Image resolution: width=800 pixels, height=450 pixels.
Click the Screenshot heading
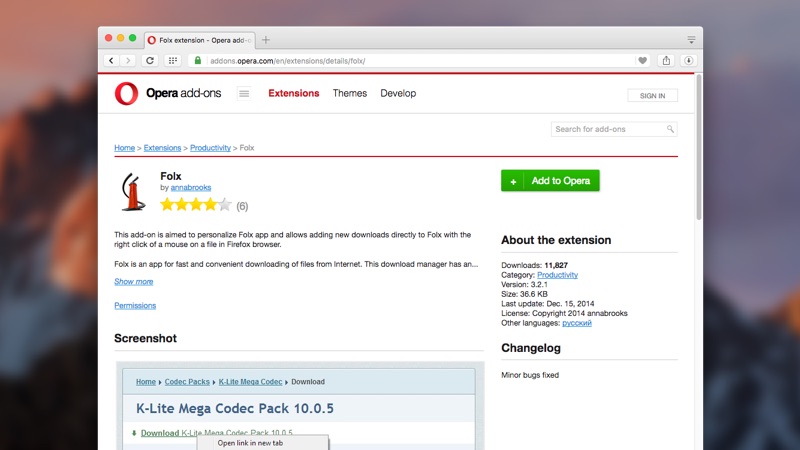click(145, 338)
